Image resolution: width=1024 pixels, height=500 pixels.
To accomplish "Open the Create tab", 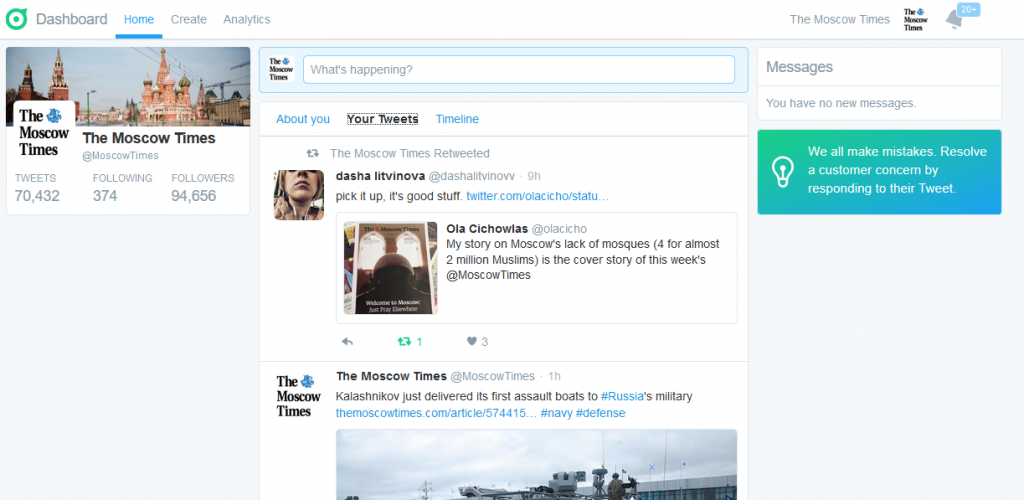I will 189,20.
